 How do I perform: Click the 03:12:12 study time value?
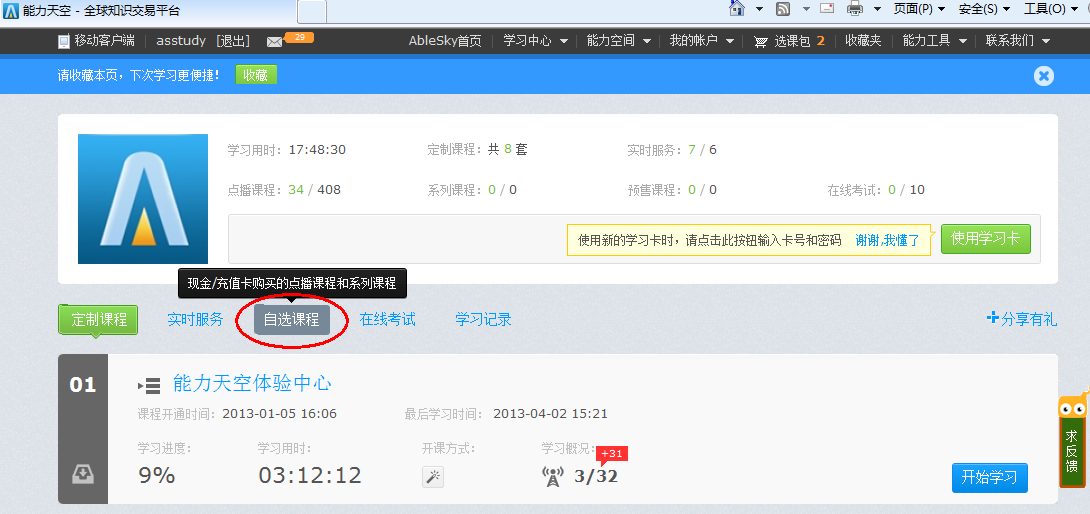pyautogui.click(x=310, y=476)
